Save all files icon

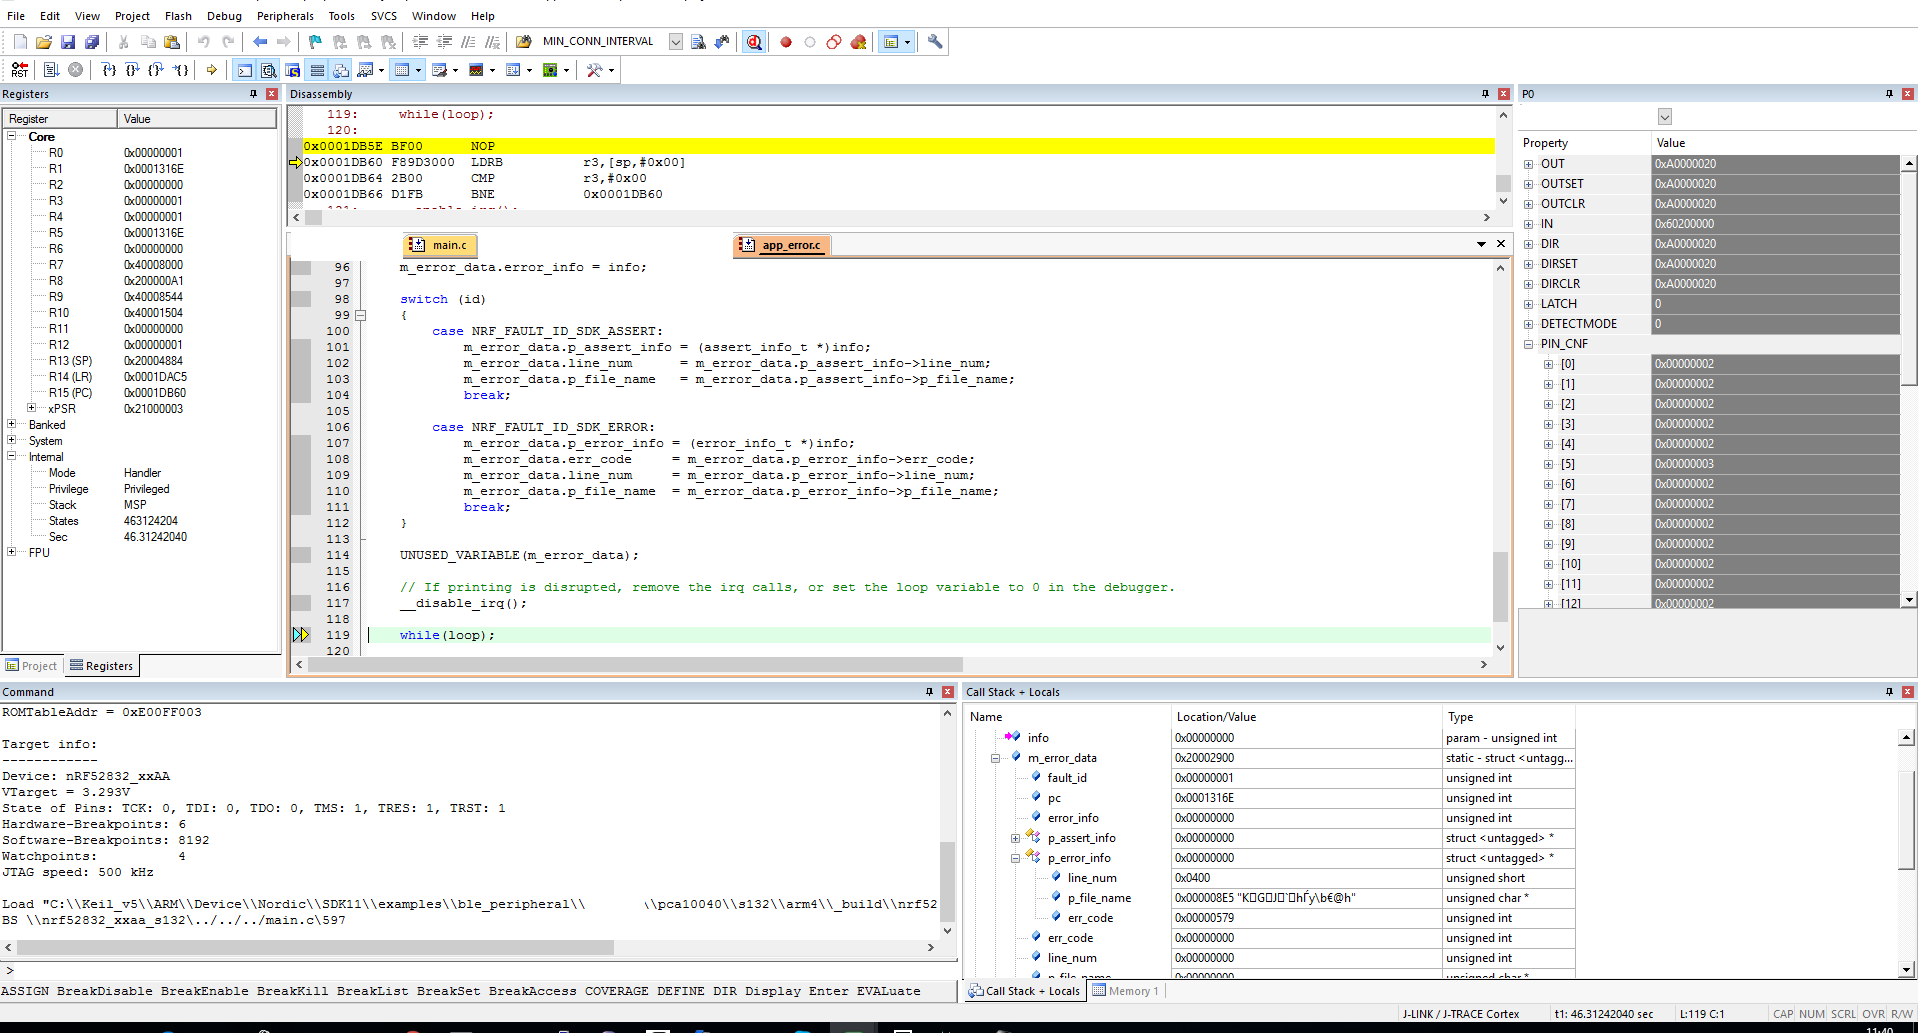[92, 42]
